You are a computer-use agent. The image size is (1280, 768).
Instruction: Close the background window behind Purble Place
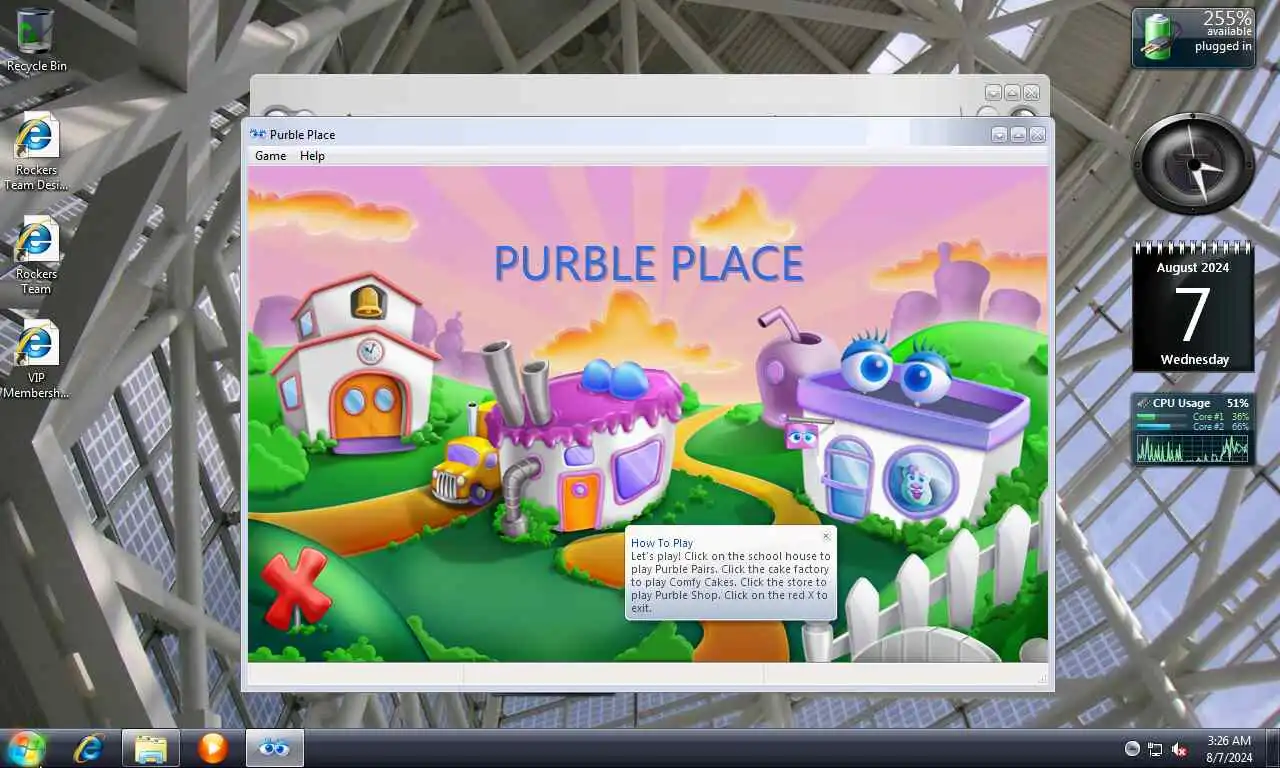pyautogui.click(x=1031, y=93)
